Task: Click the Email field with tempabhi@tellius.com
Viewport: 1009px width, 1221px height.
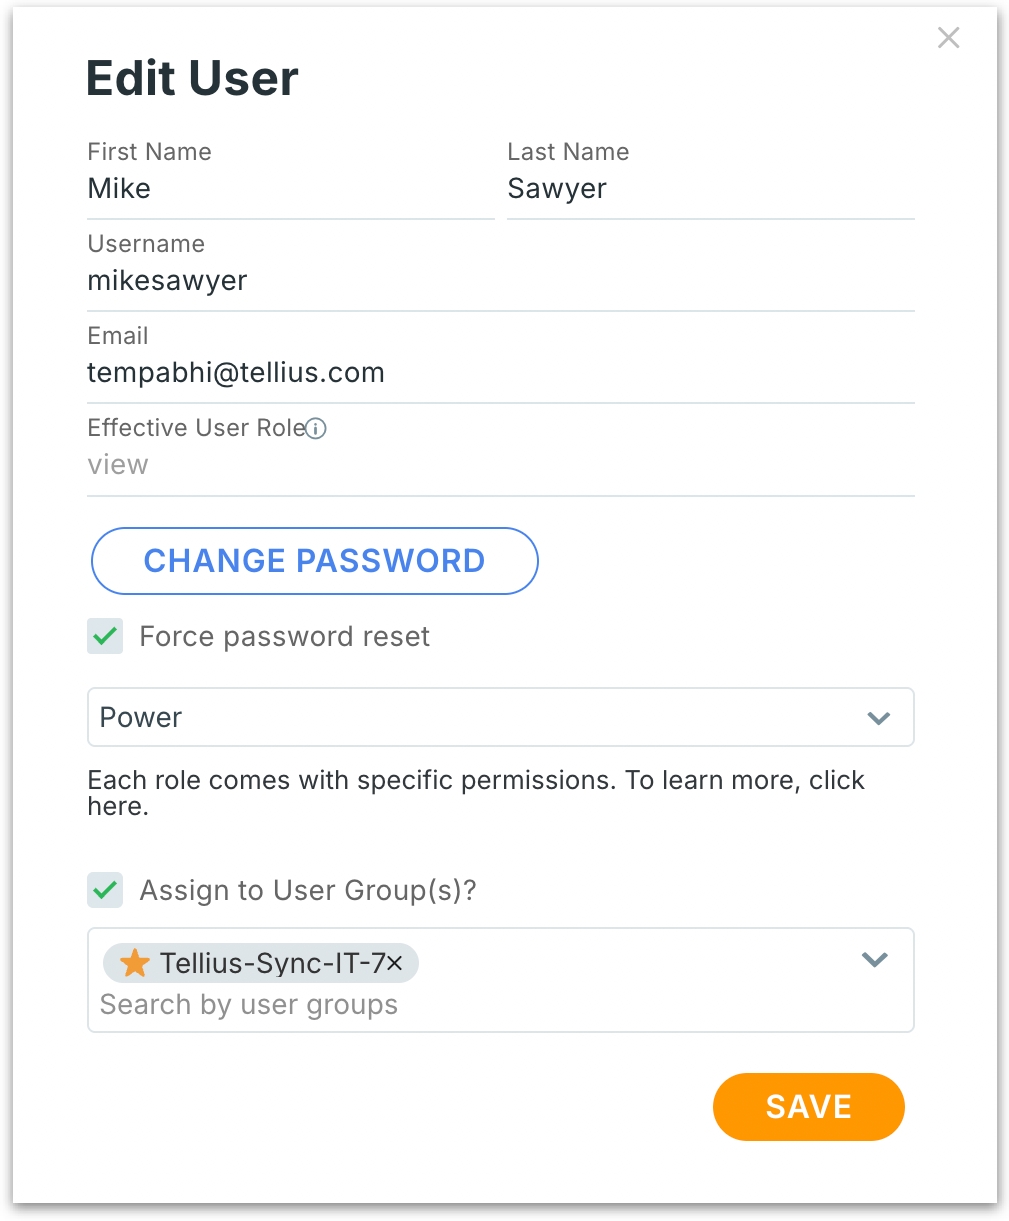Action: [x=500, y=373]
